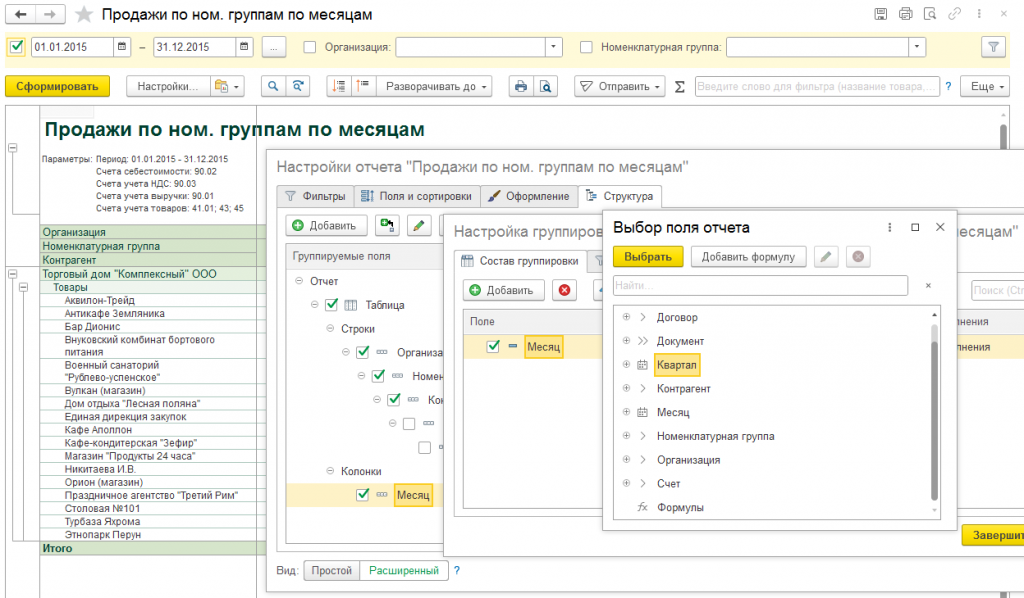
Task: Uncheck the Таблица checkbox in structure tree
Action: click(x=332, y=305)
